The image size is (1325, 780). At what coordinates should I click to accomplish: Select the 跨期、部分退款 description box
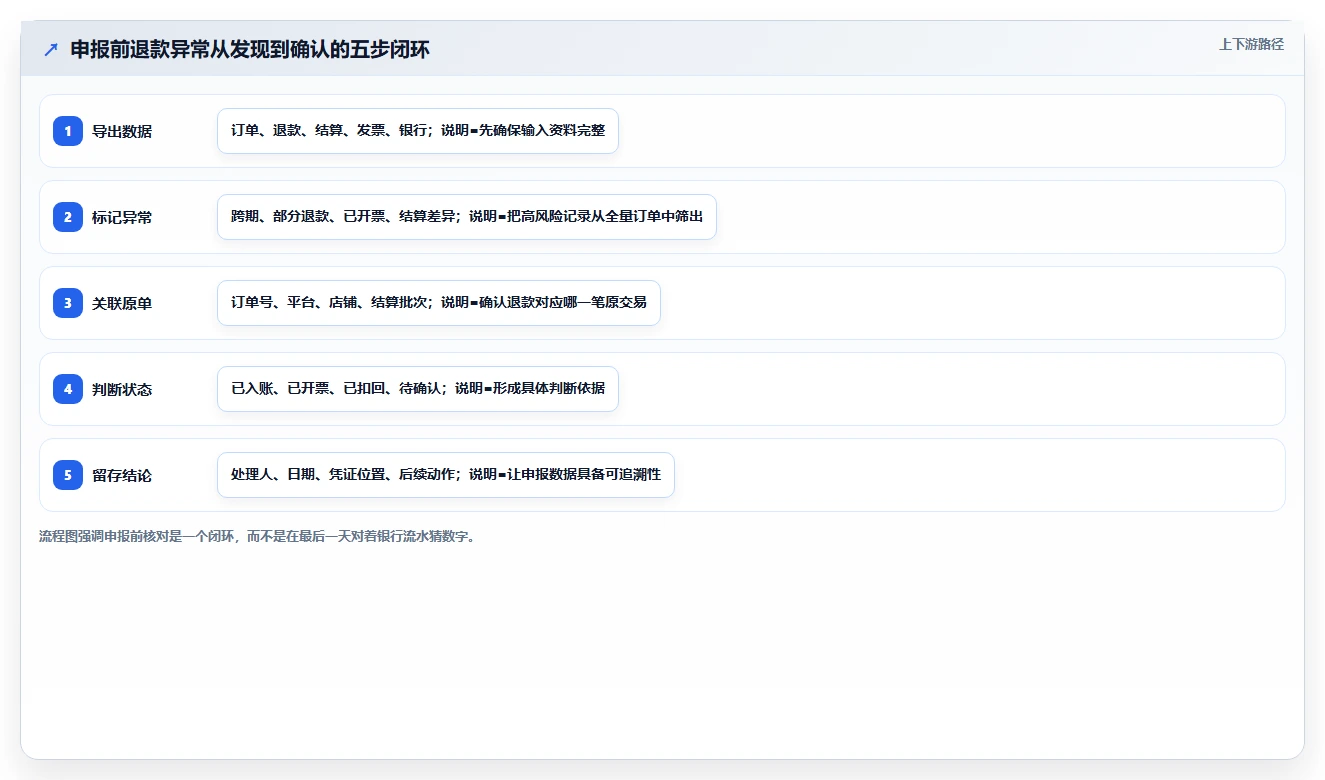pos(467,217)
